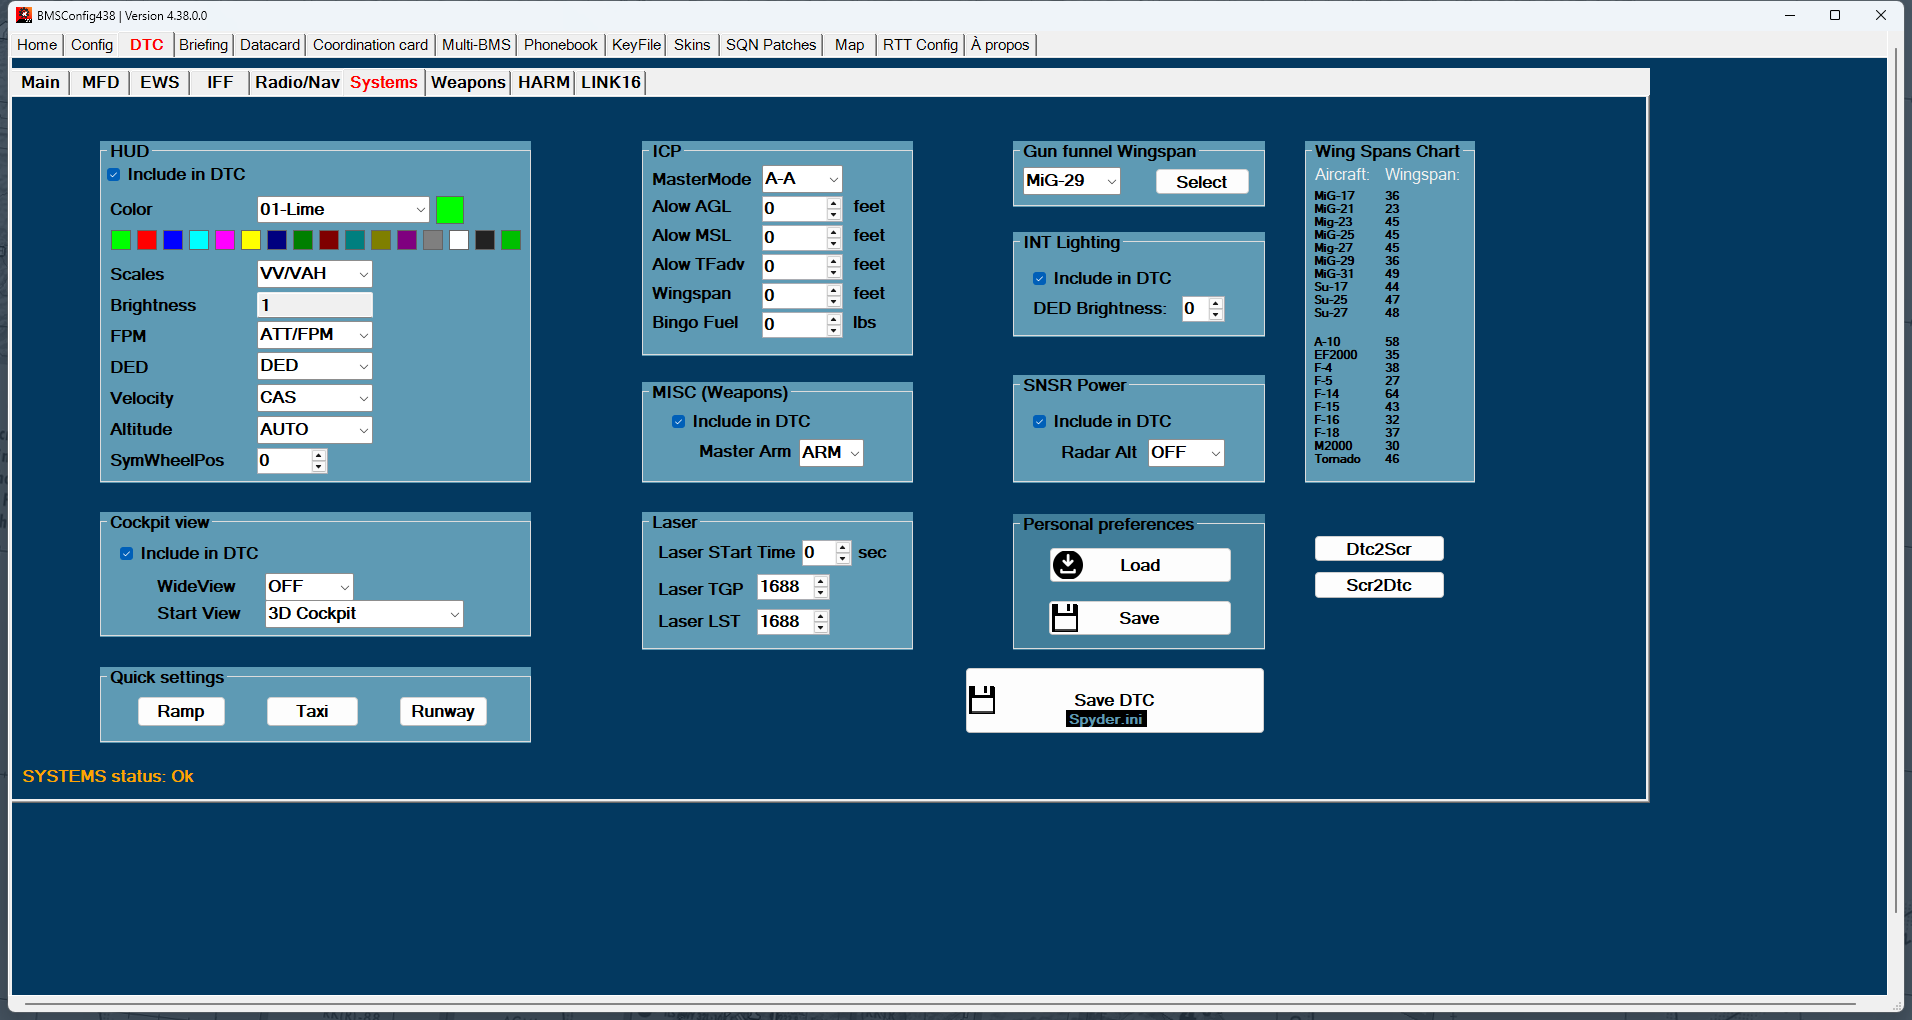Click the Scr2Dtc button
This screenshot has width=1912, height=1020.
click(x=1379, y=585)
